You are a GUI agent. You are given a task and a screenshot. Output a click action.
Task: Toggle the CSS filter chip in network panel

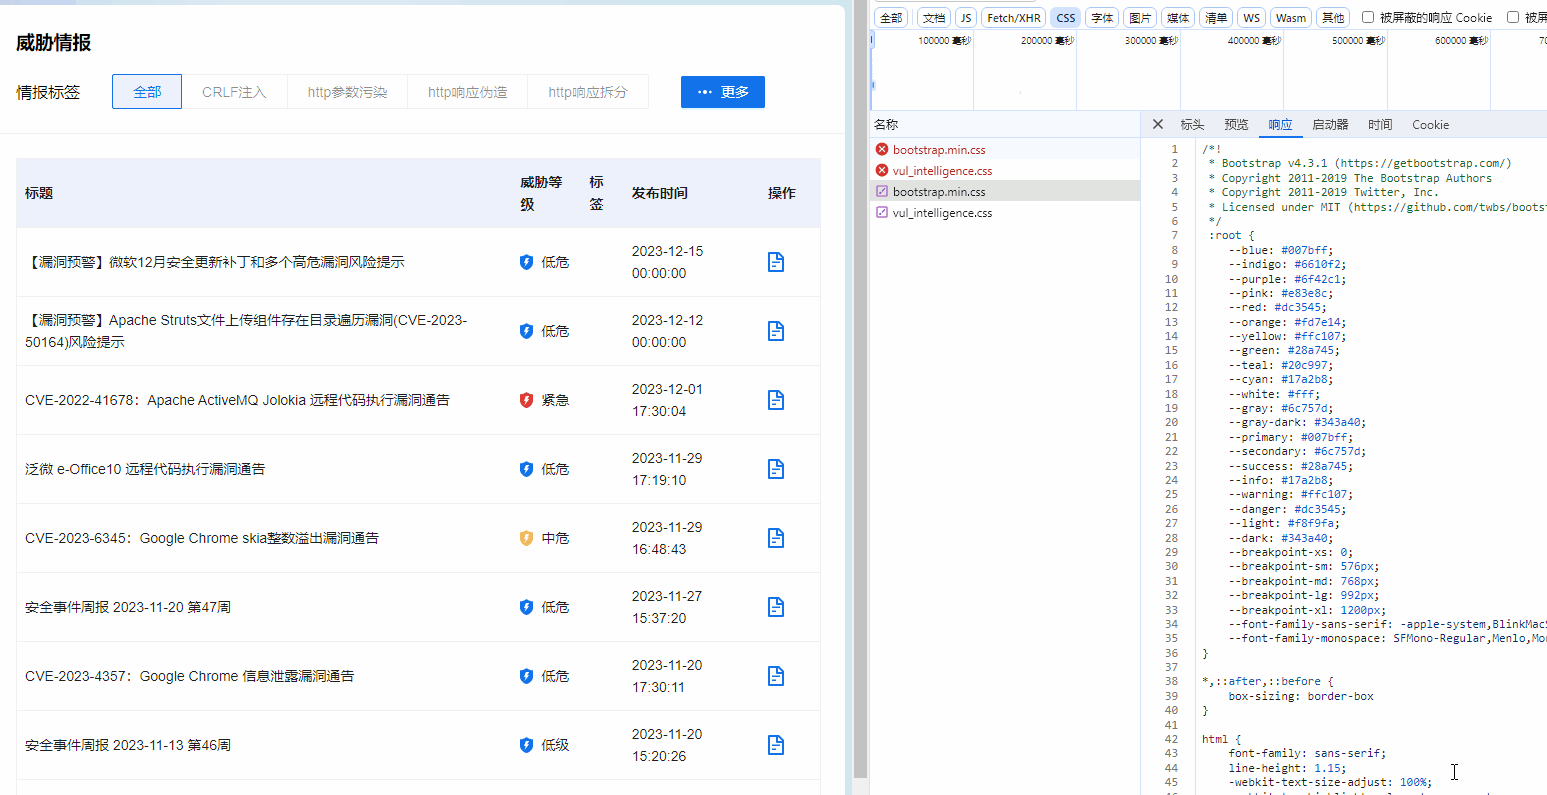(1065, 17)
